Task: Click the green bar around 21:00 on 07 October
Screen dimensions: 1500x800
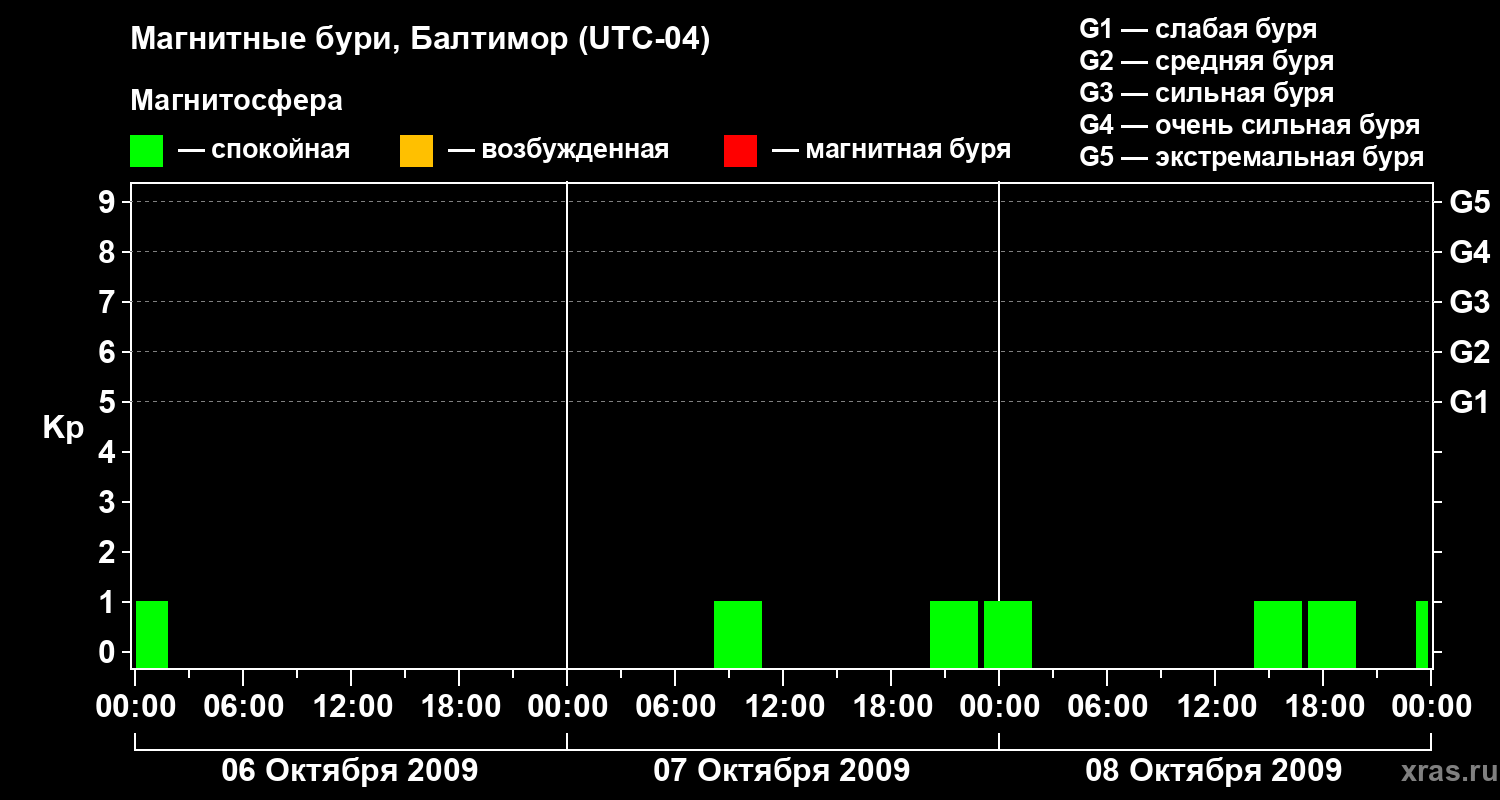Action: [954, 634]
